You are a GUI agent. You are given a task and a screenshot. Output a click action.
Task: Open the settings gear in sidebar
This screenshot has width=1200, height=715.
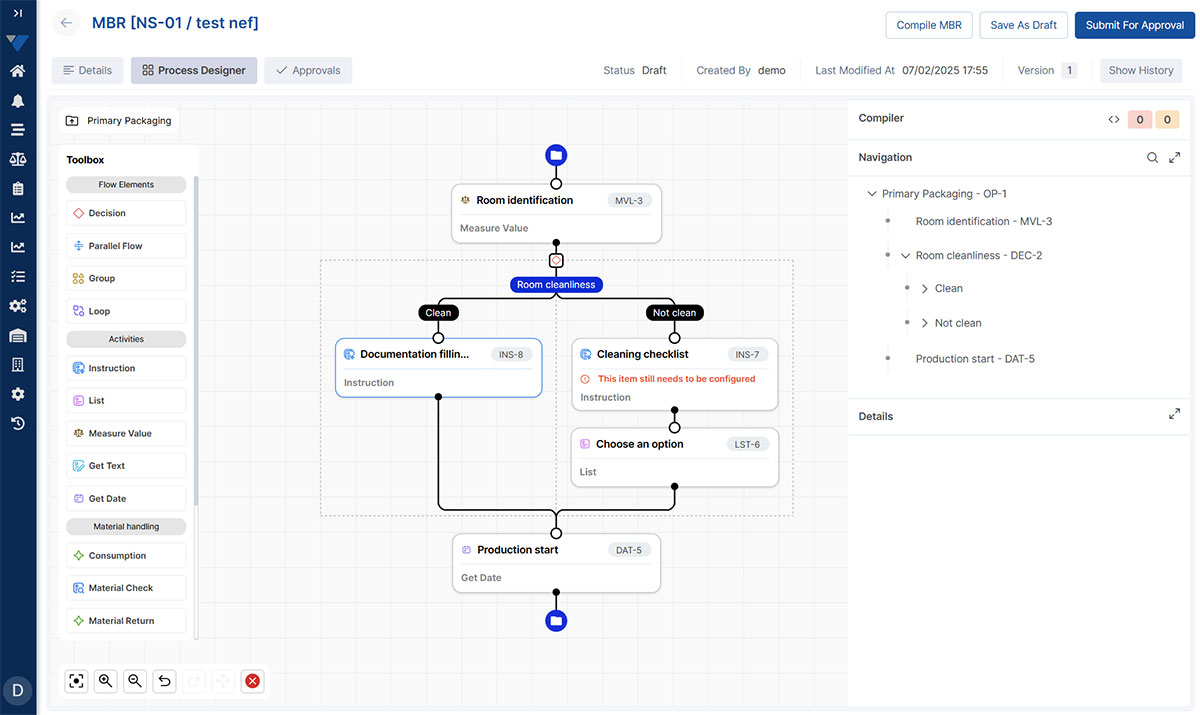tap(17, 394)
